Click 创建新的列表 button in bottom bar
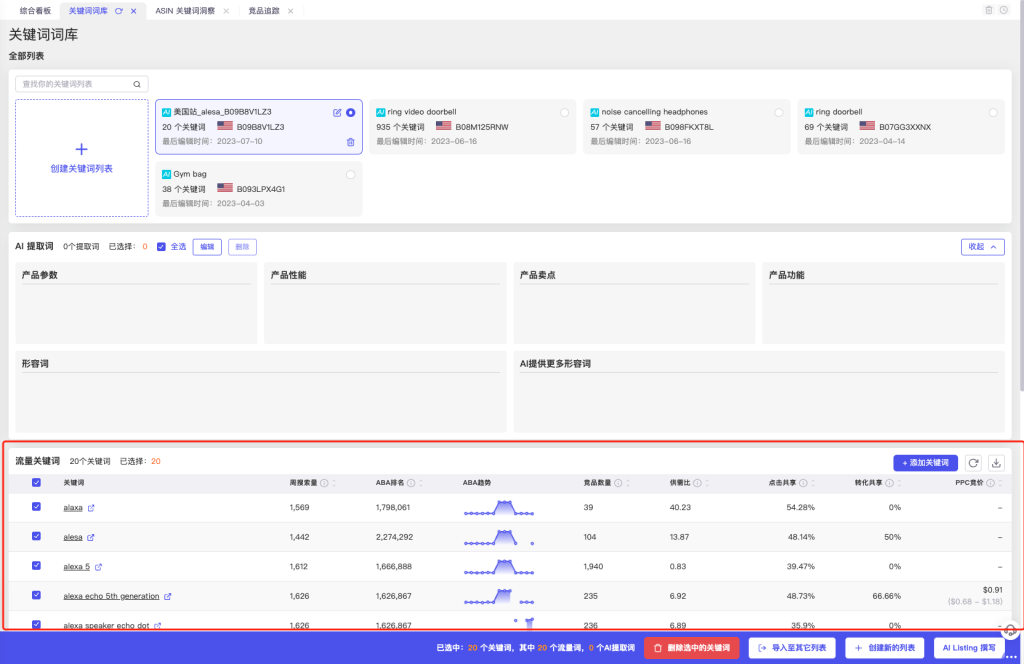Image resolution: width=1024 pixels, height=664 pixels. click(885, 648)
